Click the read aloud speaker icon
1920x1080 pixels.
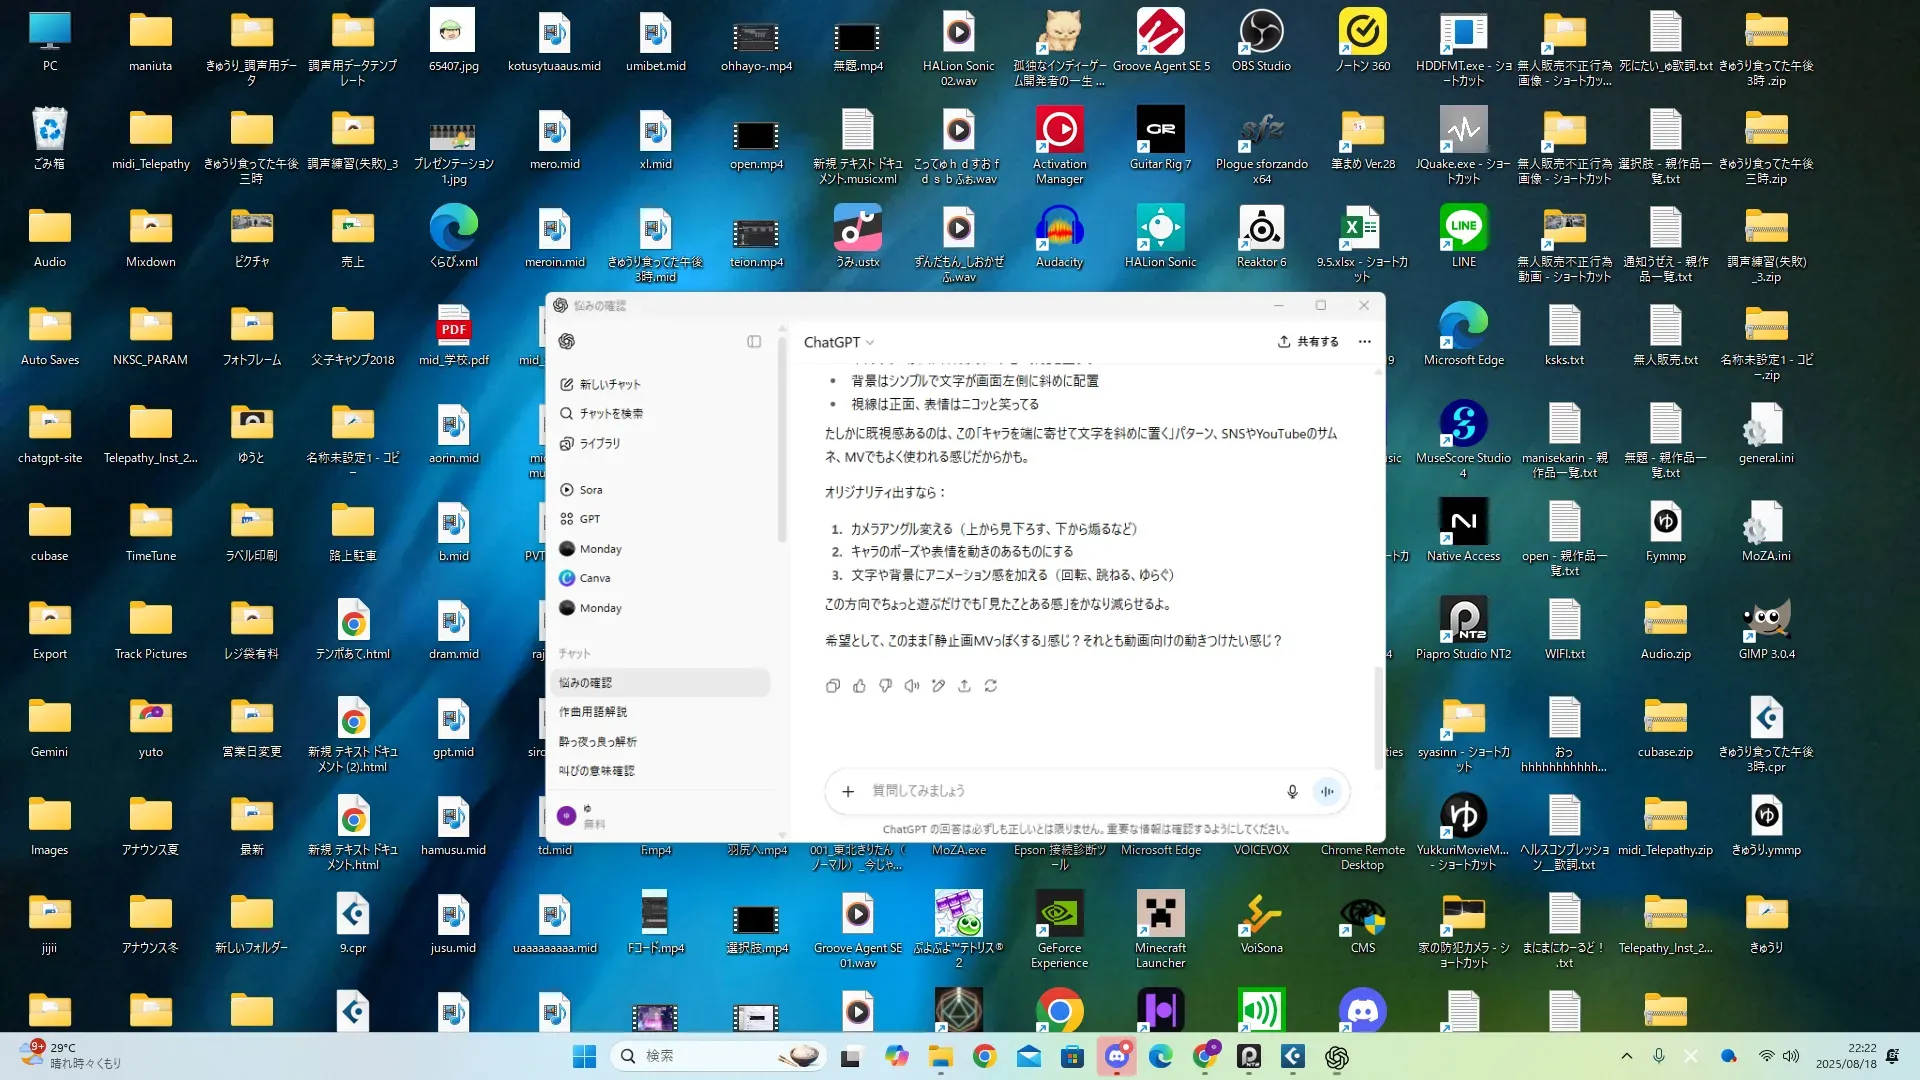click(911, 686)
